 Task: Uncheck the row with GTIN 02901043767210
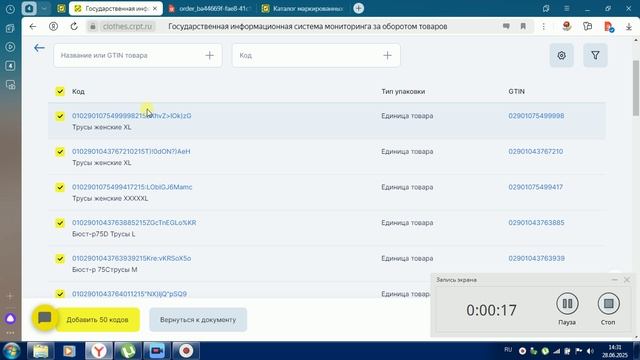60,151
